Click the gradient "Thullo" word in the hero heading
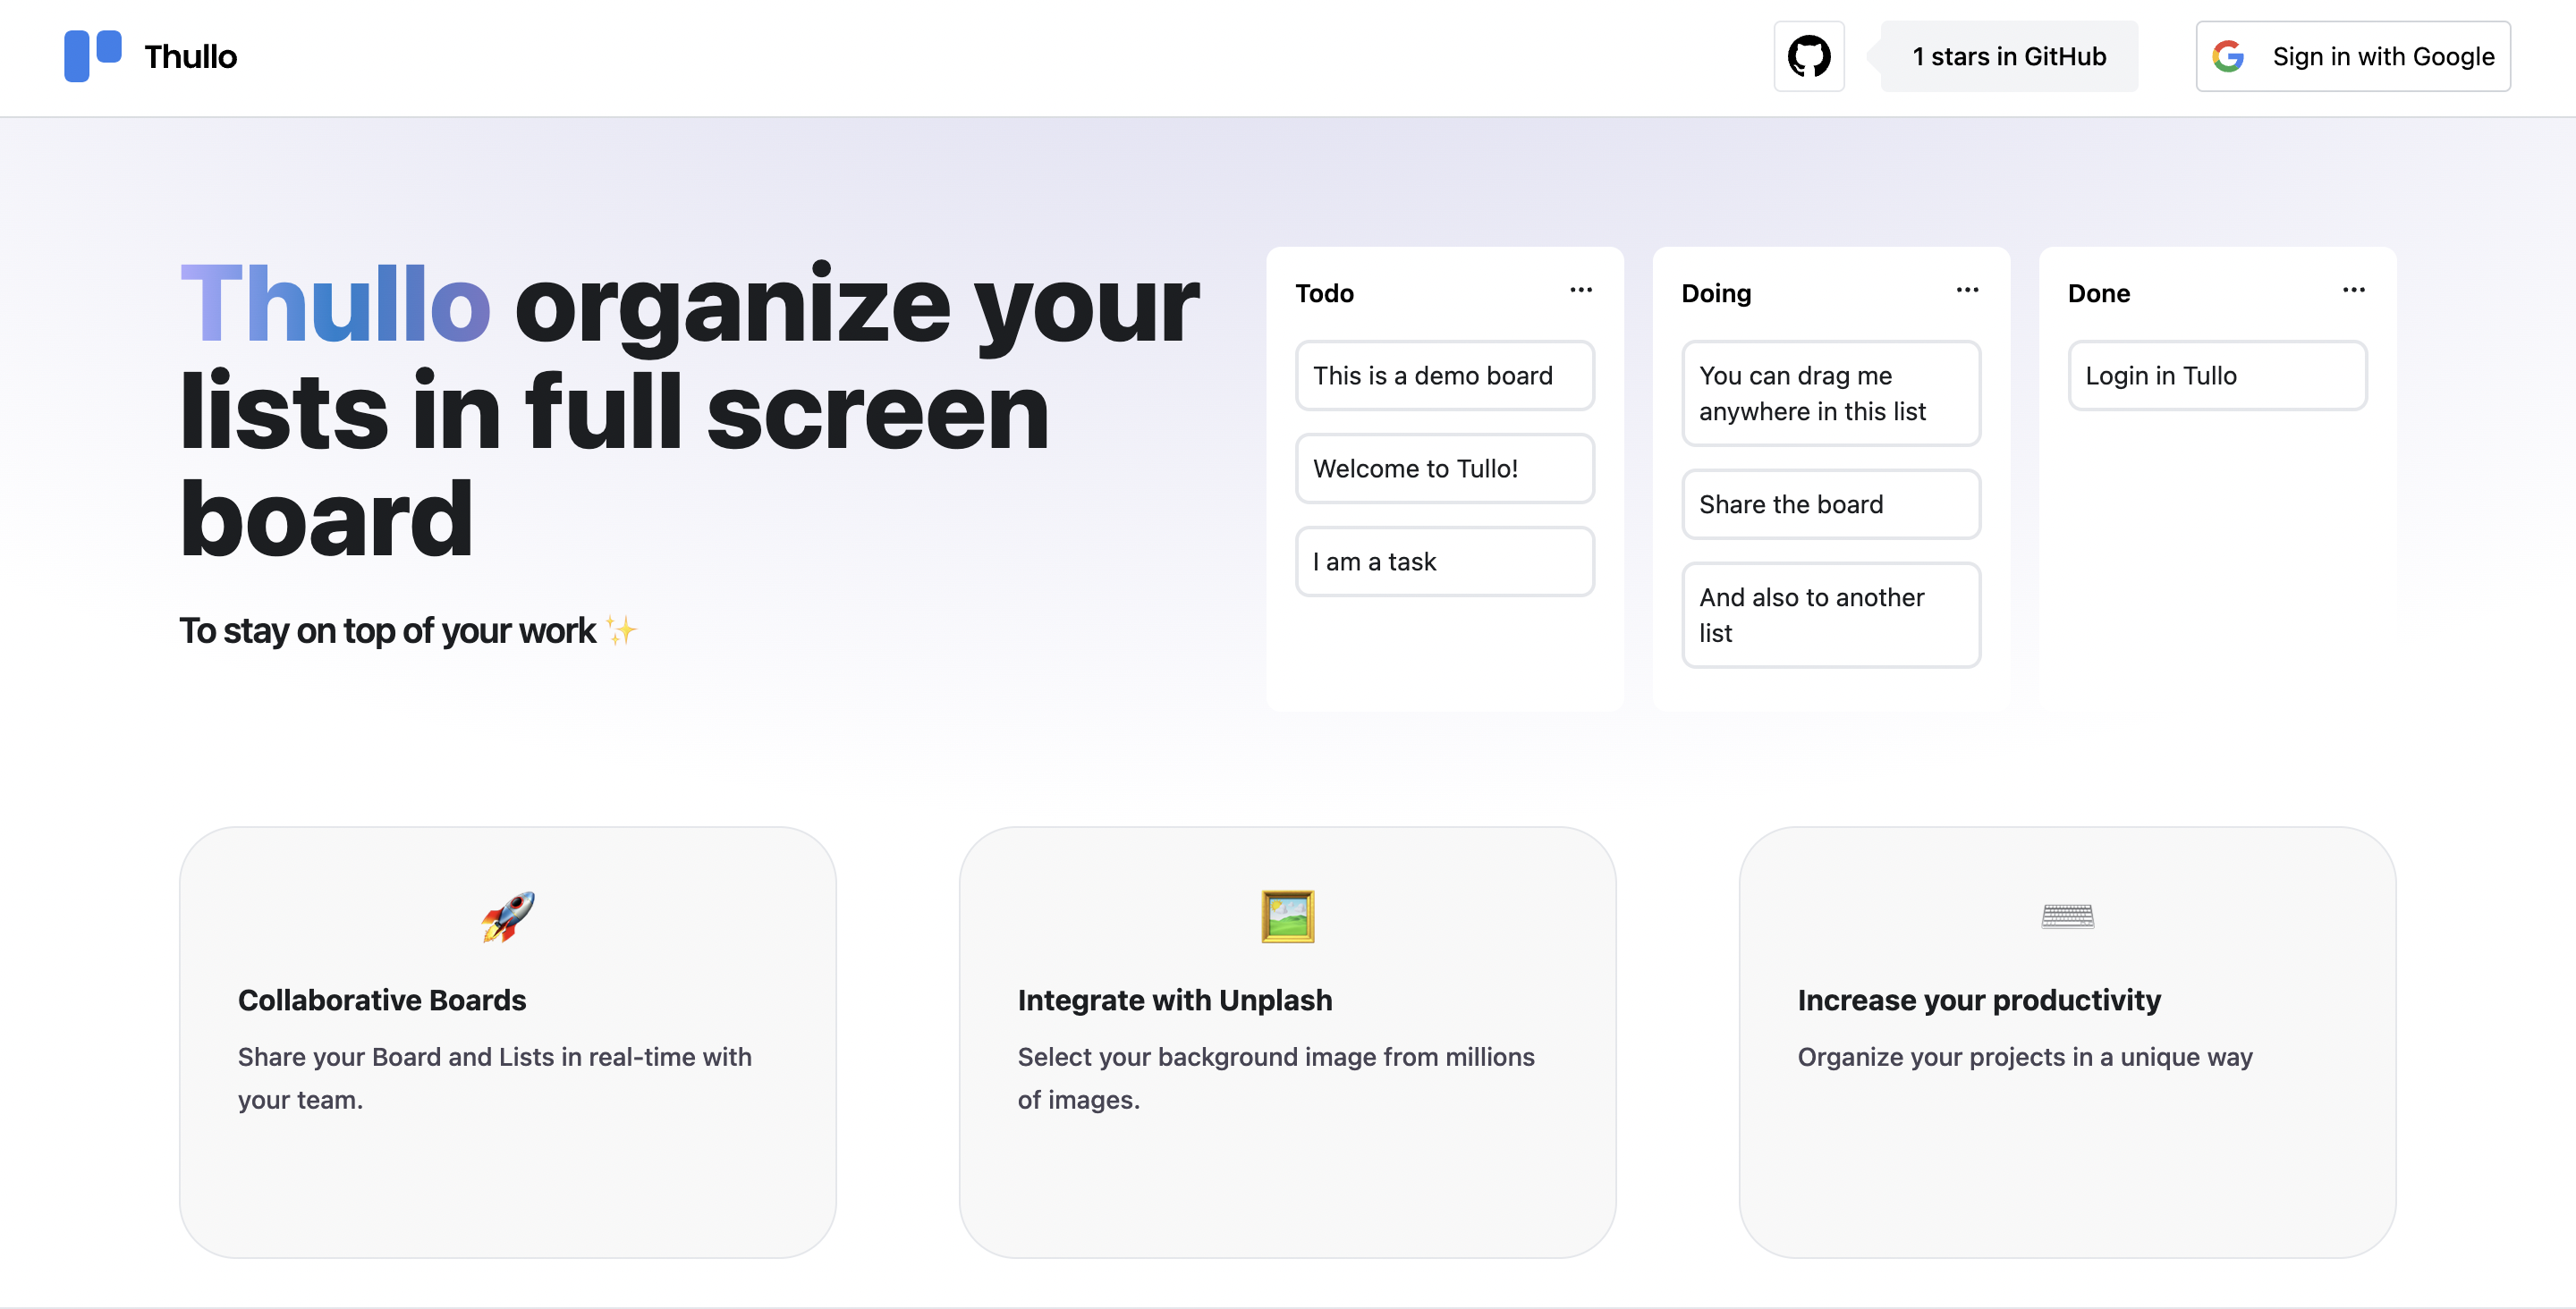This screenshot has height=1309, width=2576. pos(335,304)
